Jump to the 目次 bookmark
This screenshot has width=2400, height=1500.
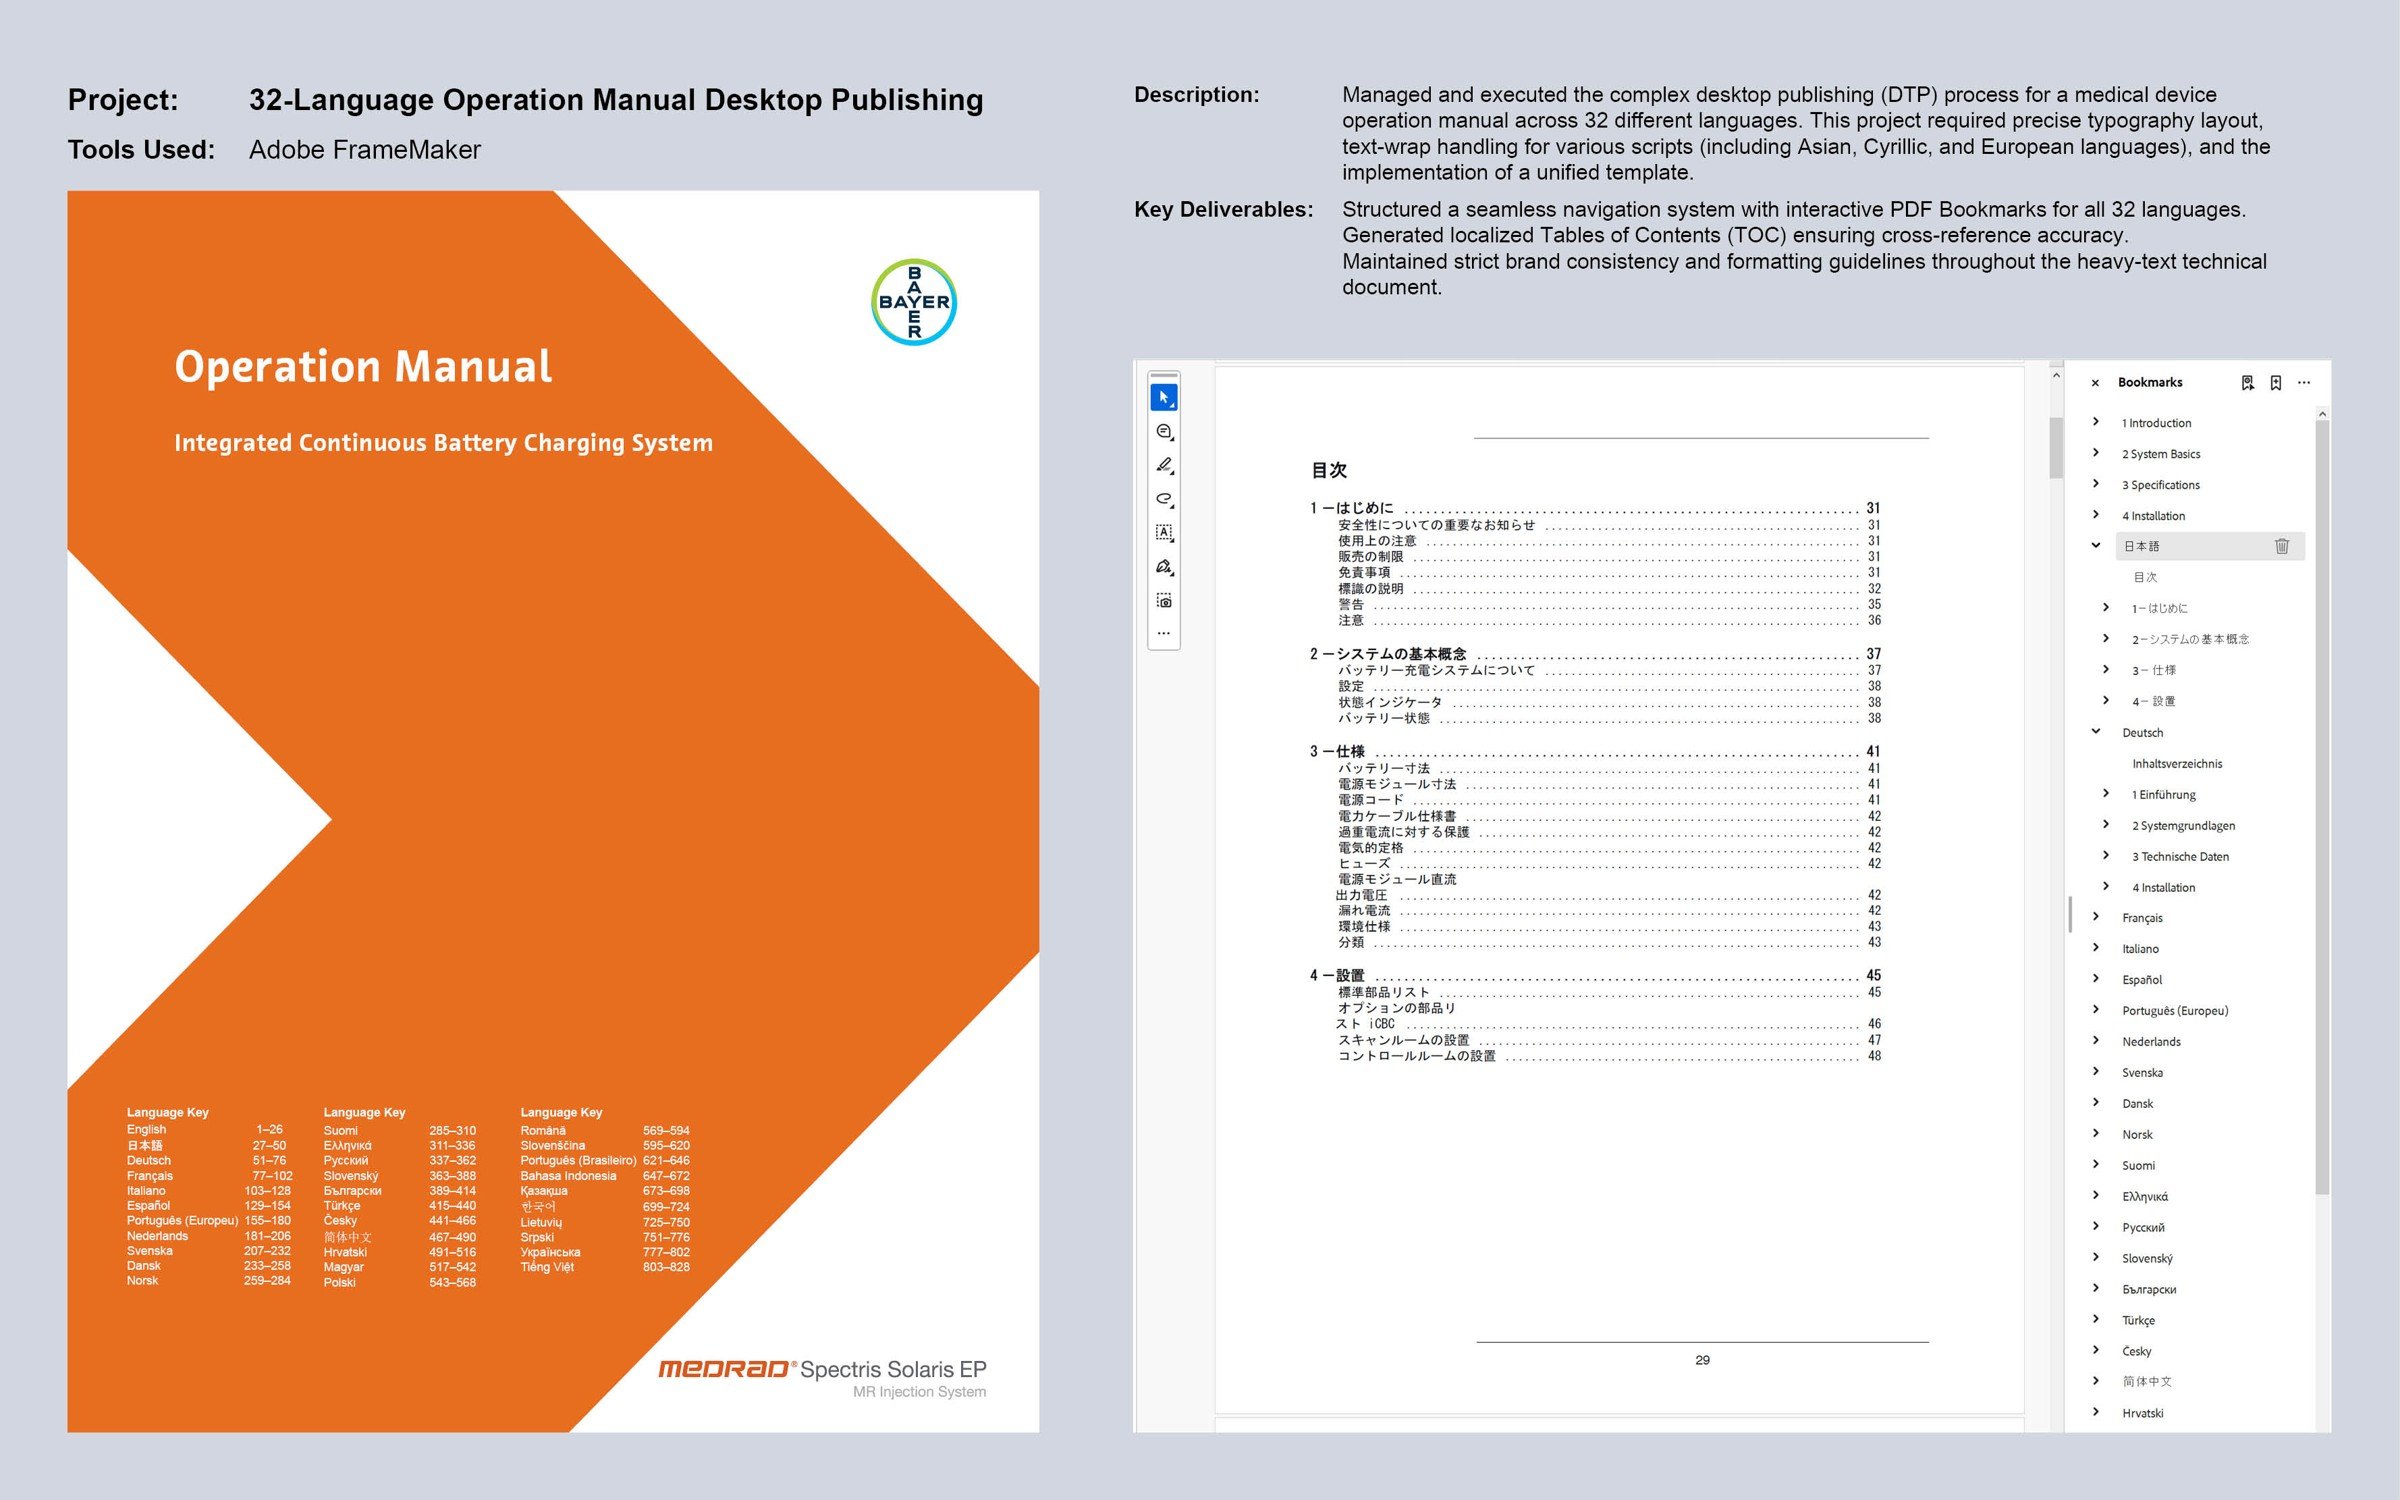click(x=2145, y=577)
